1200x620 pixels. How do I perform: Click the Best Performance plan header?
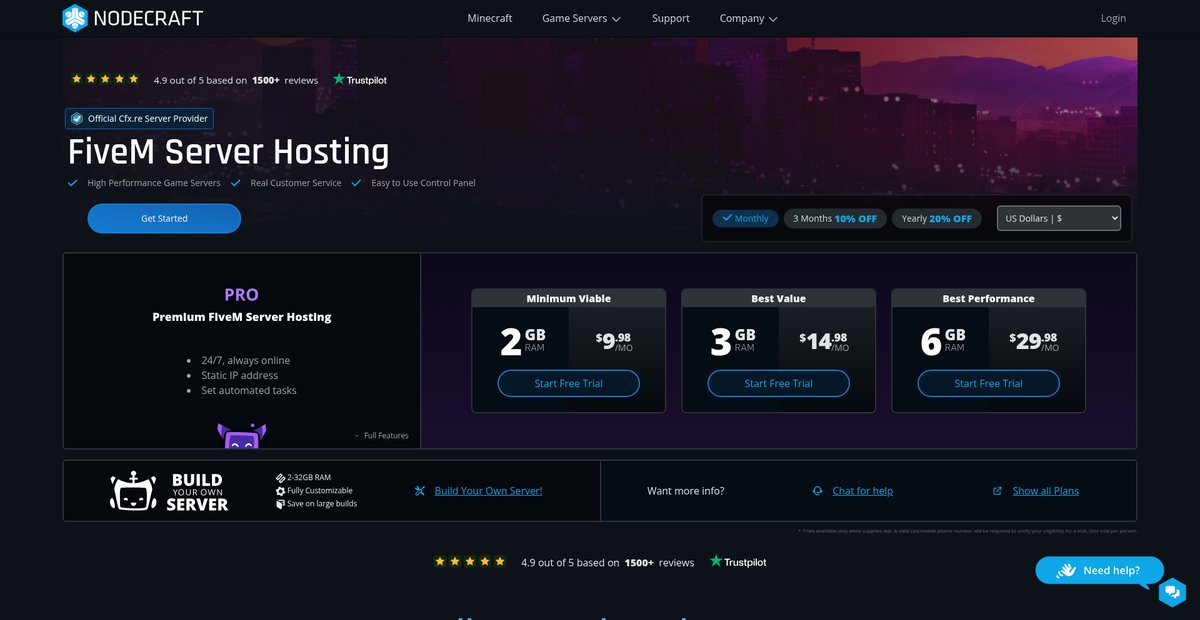988,298
